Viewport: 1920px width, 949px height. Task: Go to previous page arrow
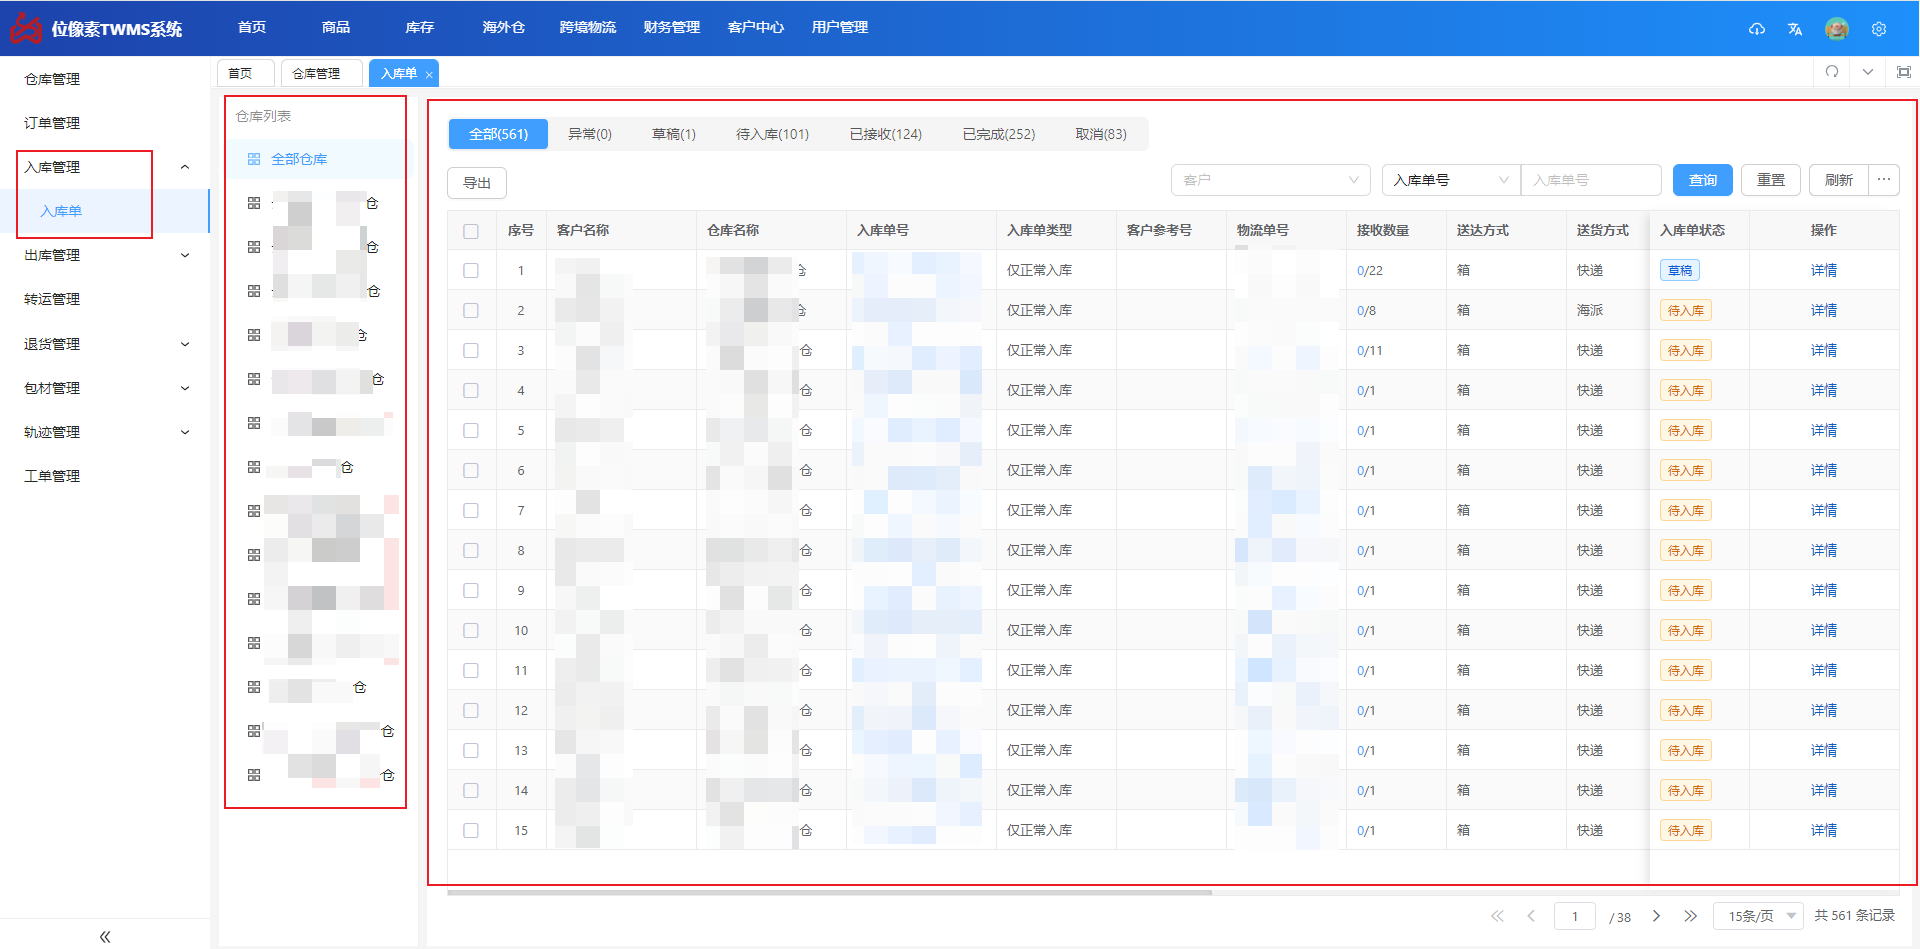[1531, 916]
